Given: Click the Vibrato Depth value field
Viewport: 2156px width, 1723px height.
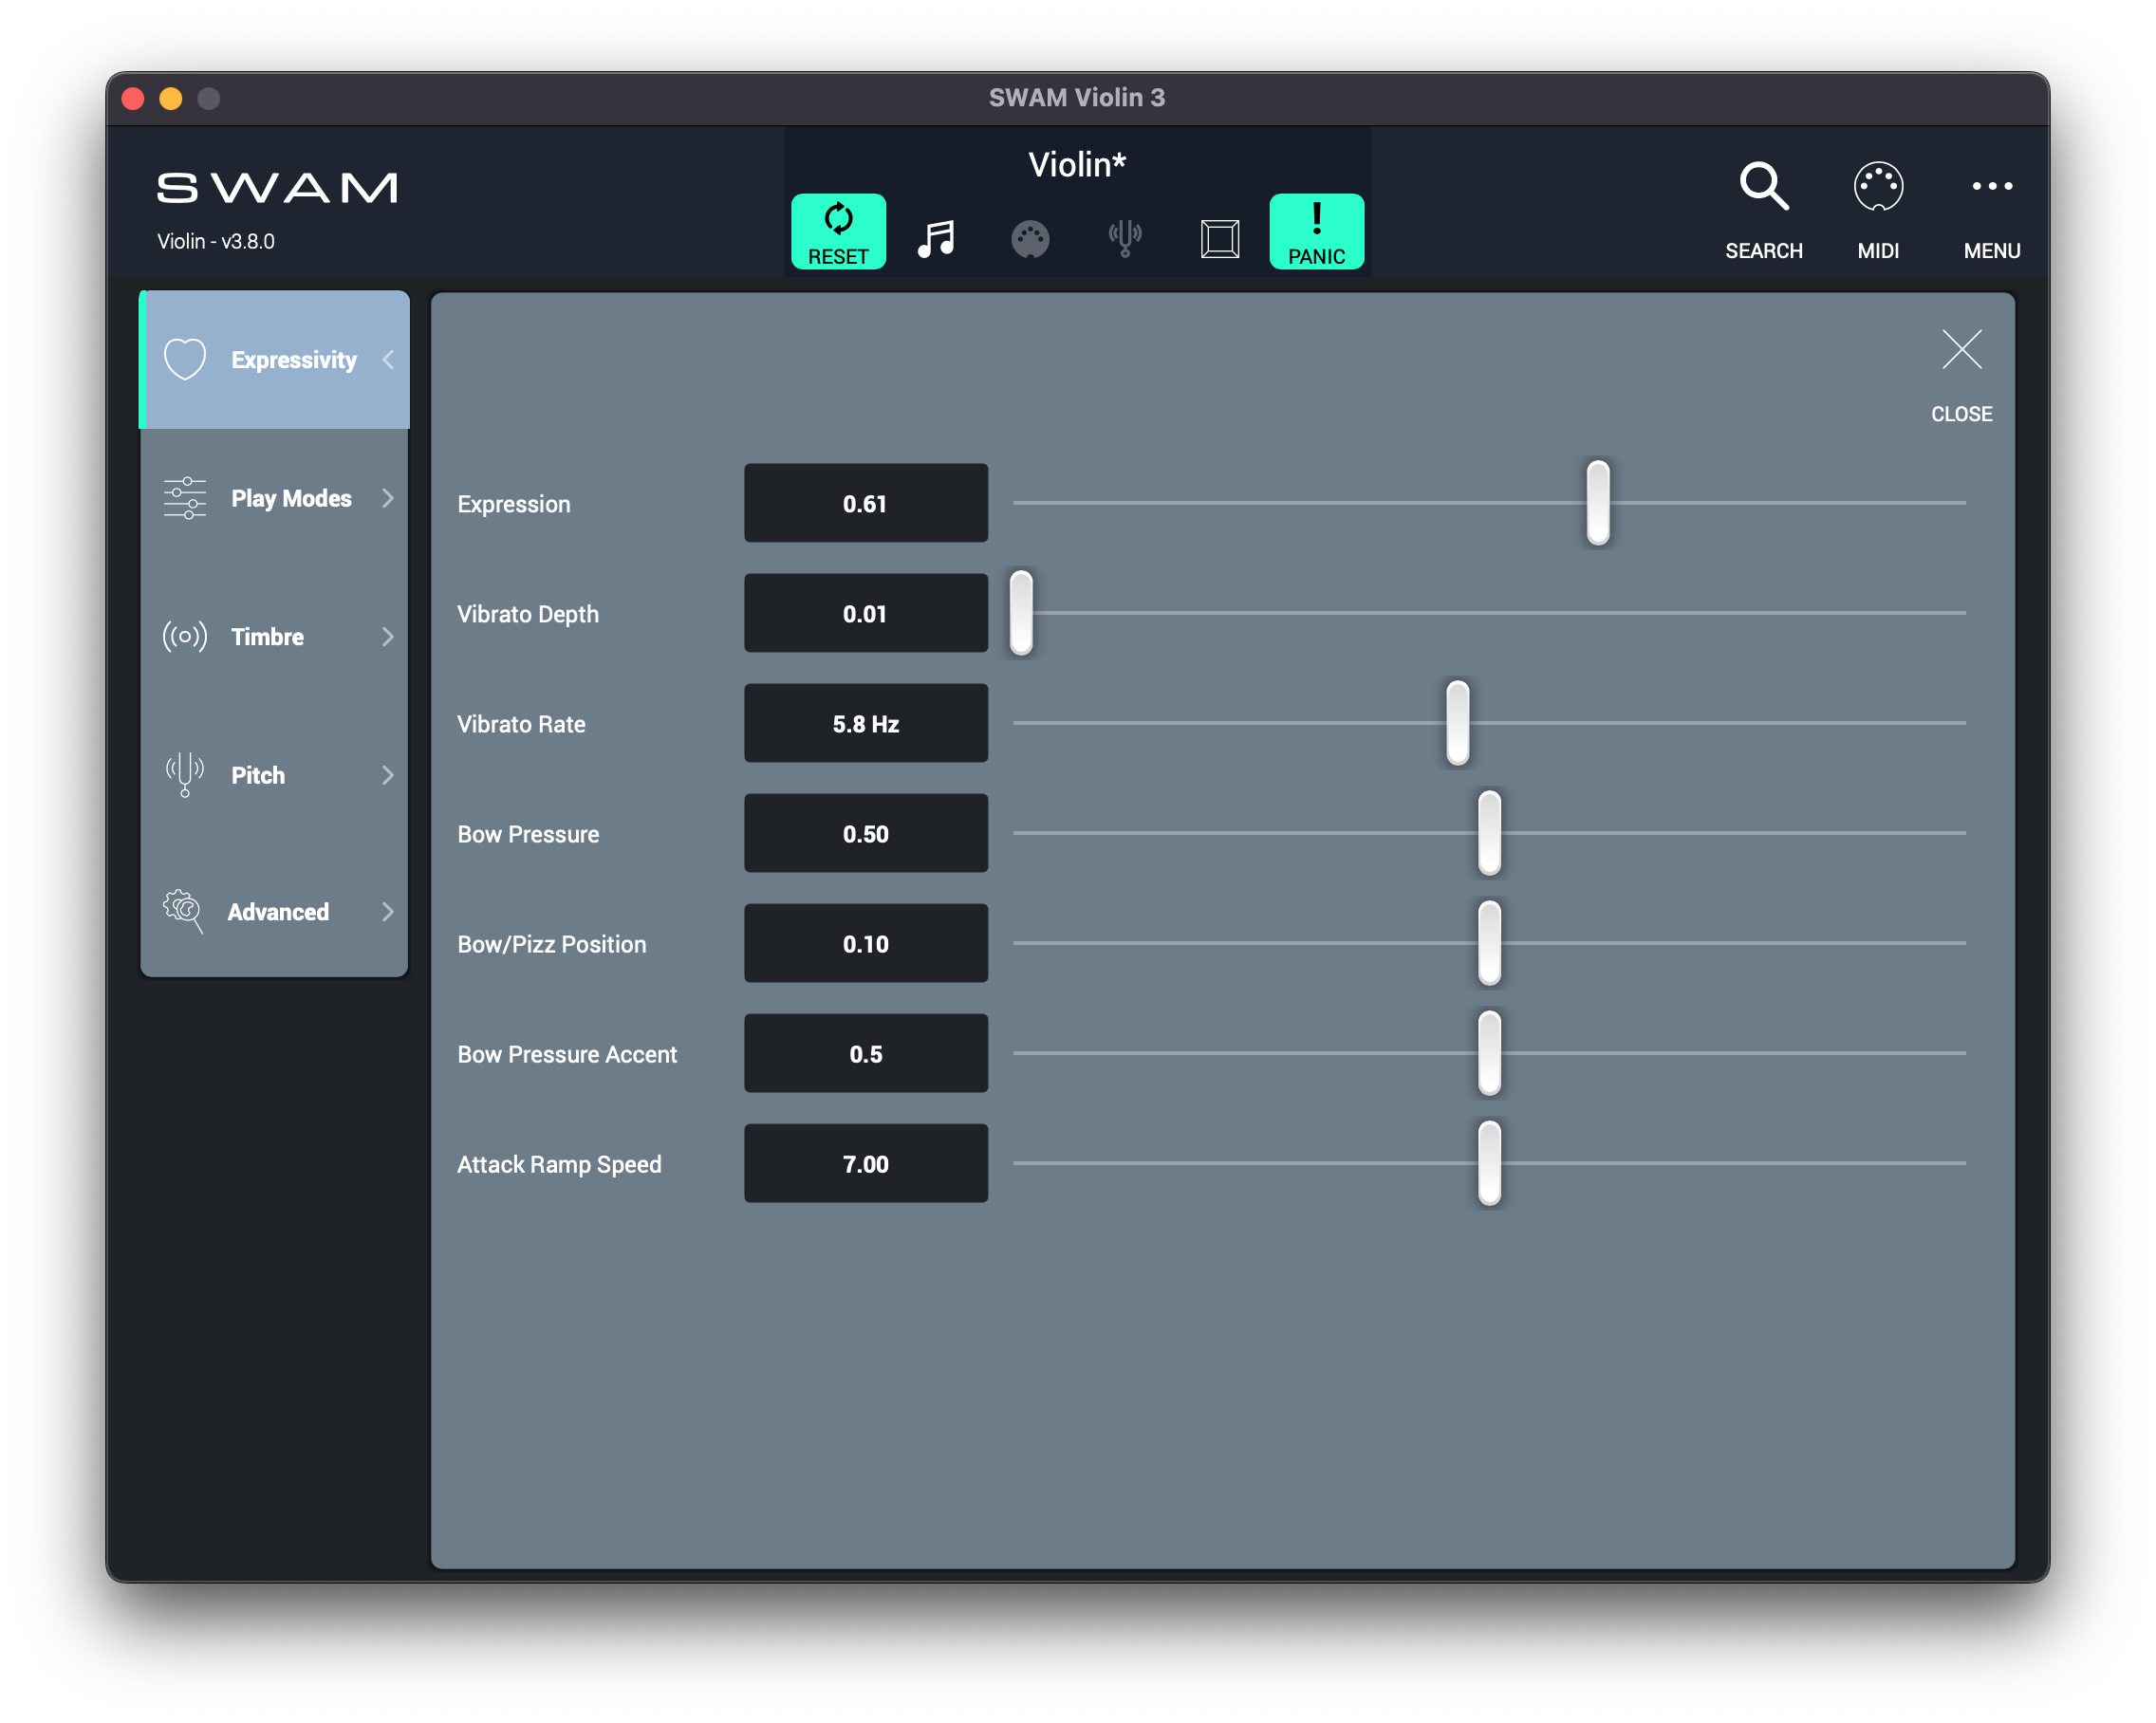Looking at the screenshot, I should tap(865, 614).
